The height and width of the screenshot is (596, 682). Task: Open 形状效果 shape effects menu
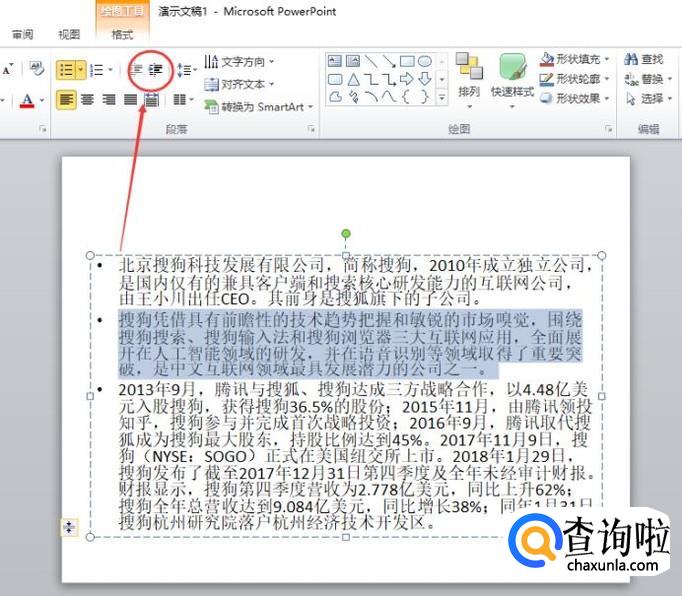coord(575,99)
